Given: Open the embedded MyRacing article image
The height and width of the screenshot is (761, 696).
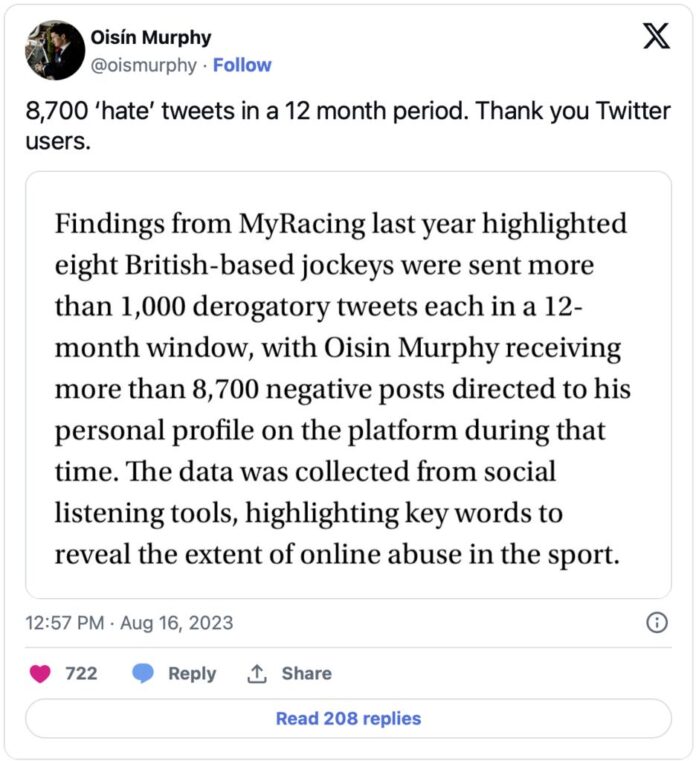Looking at the screenshot, I should [348, 385].
